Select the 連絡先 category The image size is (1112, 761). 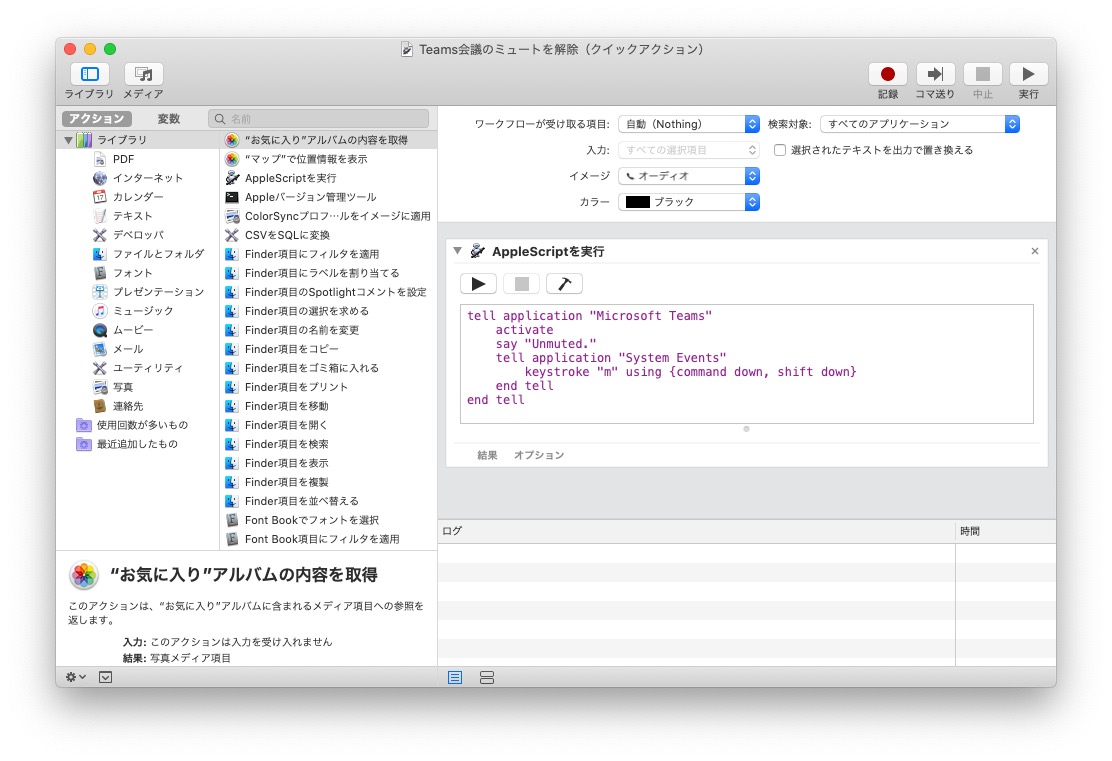(139, 406)
